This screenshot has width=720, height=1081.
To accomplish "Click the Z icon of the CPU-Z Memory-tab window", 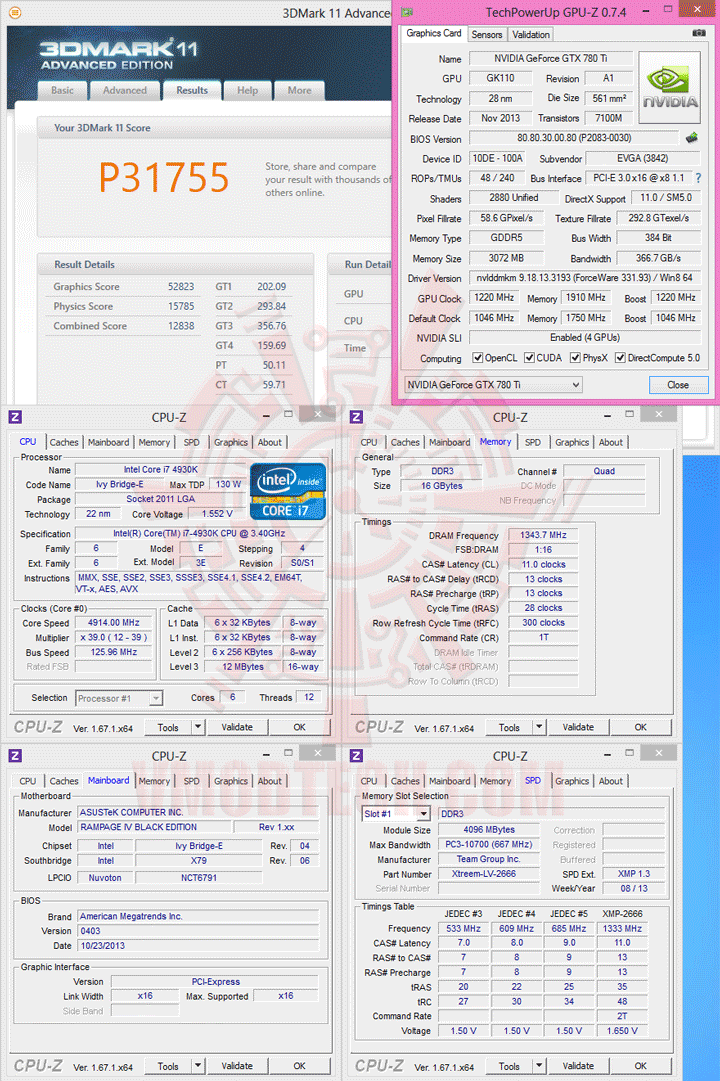I will click(x=357, y=417).
